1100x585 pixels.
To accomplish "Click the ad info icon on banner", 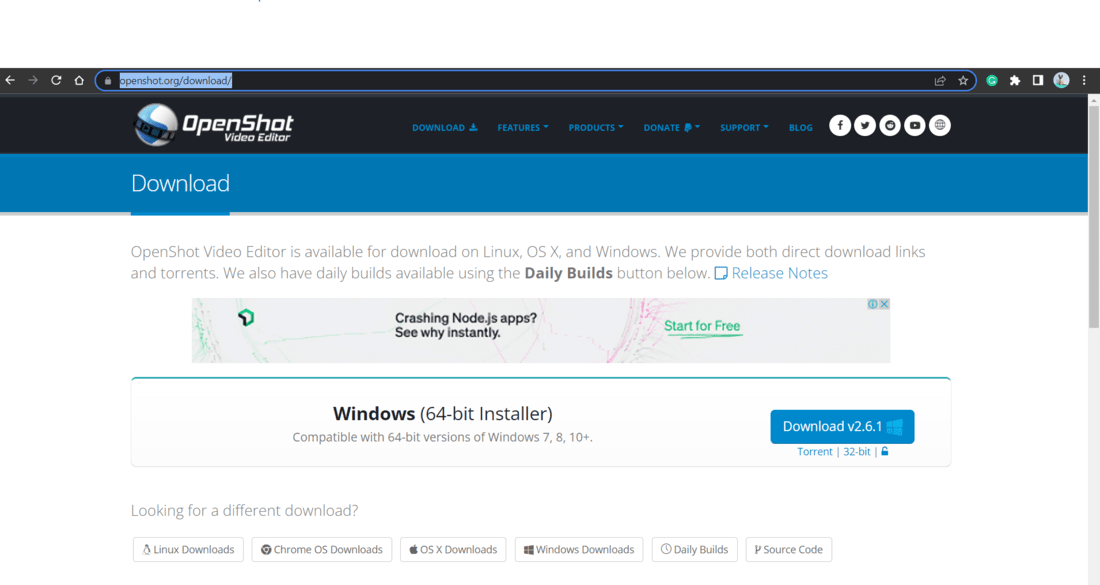I will tap(873, 304).
